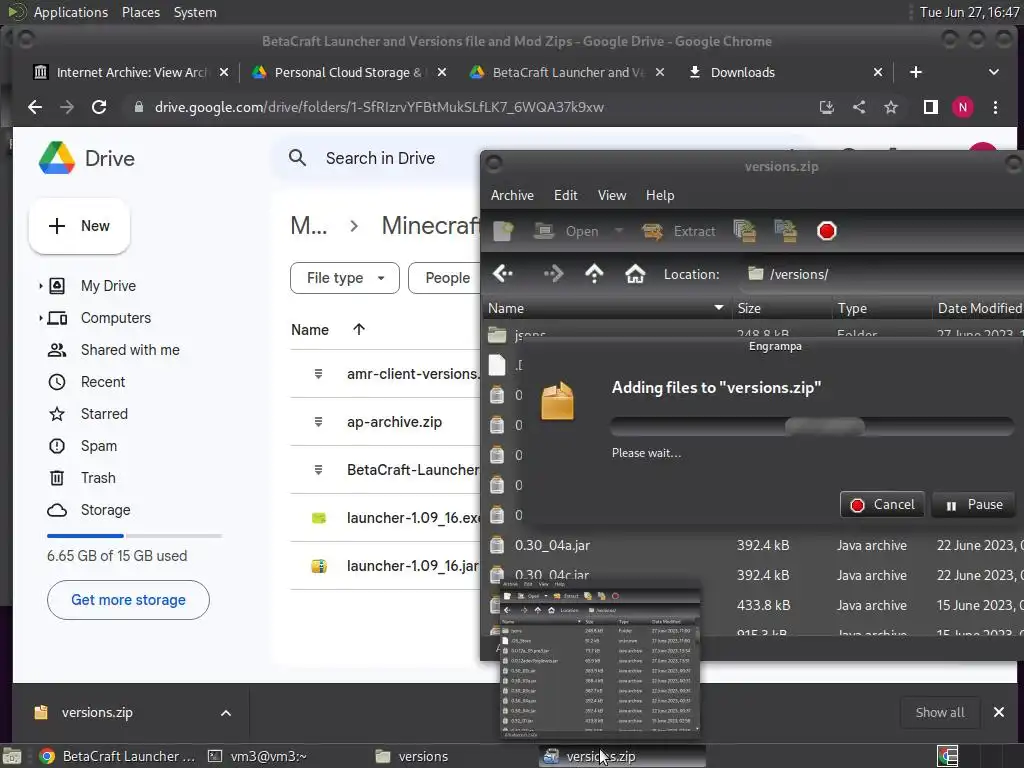
Task: Open dropdown arrow next to Open button
Action: tap(618, 231)
